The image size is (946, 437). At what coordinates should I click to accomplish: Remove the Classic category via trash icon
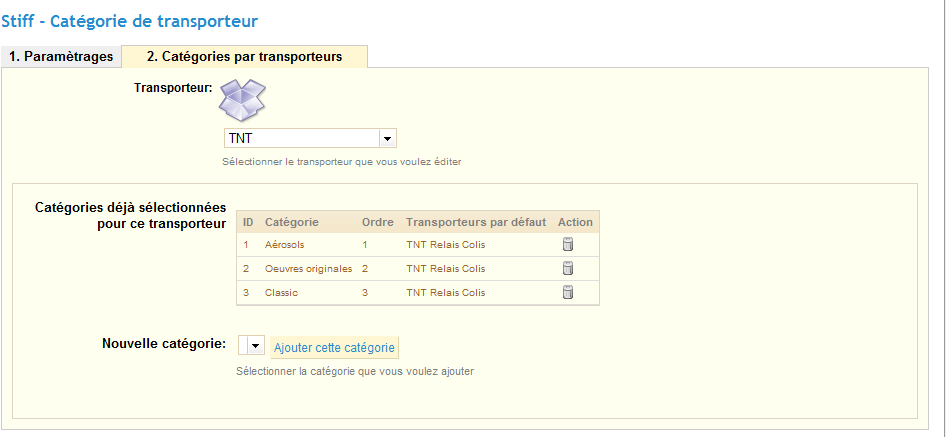tap(568, 292)
